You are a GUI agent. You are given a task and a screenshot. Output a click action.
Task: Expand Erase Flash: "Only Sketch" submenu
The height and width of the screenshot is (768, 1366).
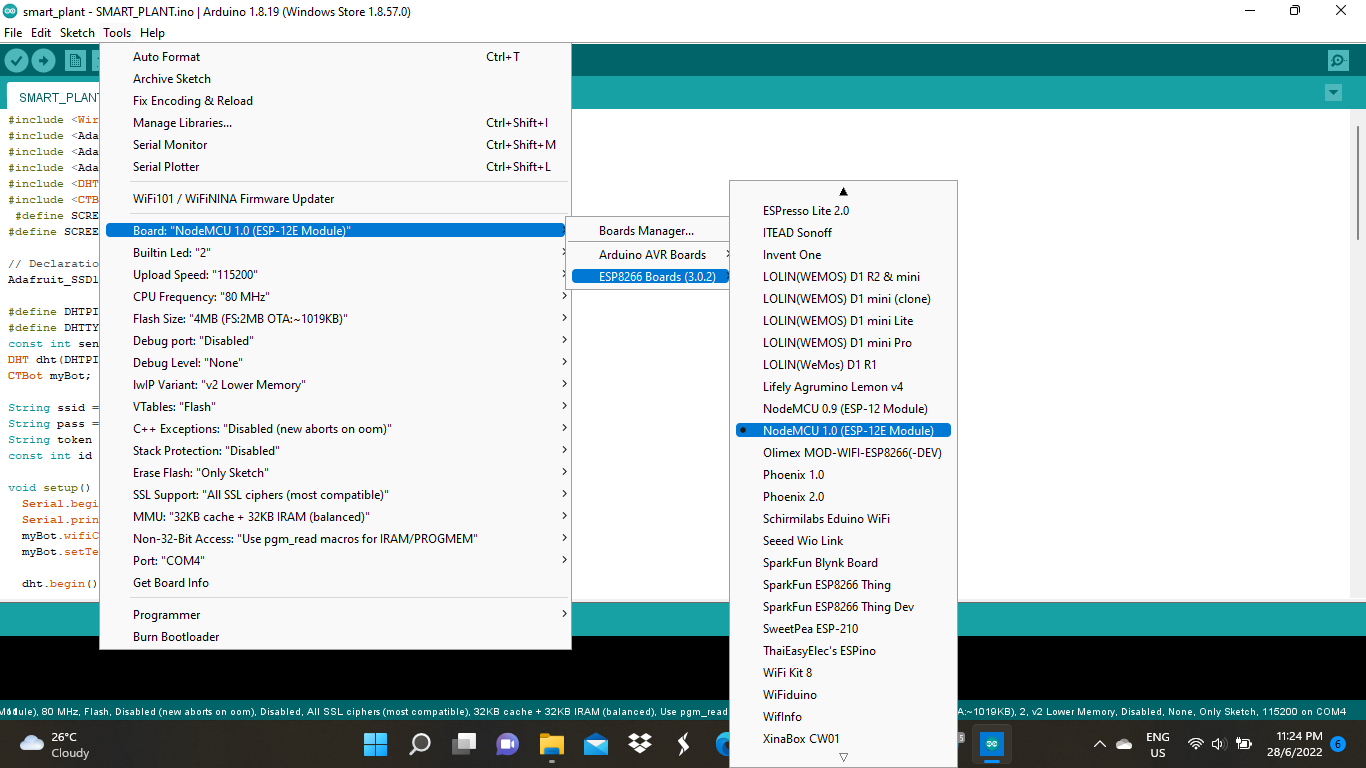[x=336, y=473]
